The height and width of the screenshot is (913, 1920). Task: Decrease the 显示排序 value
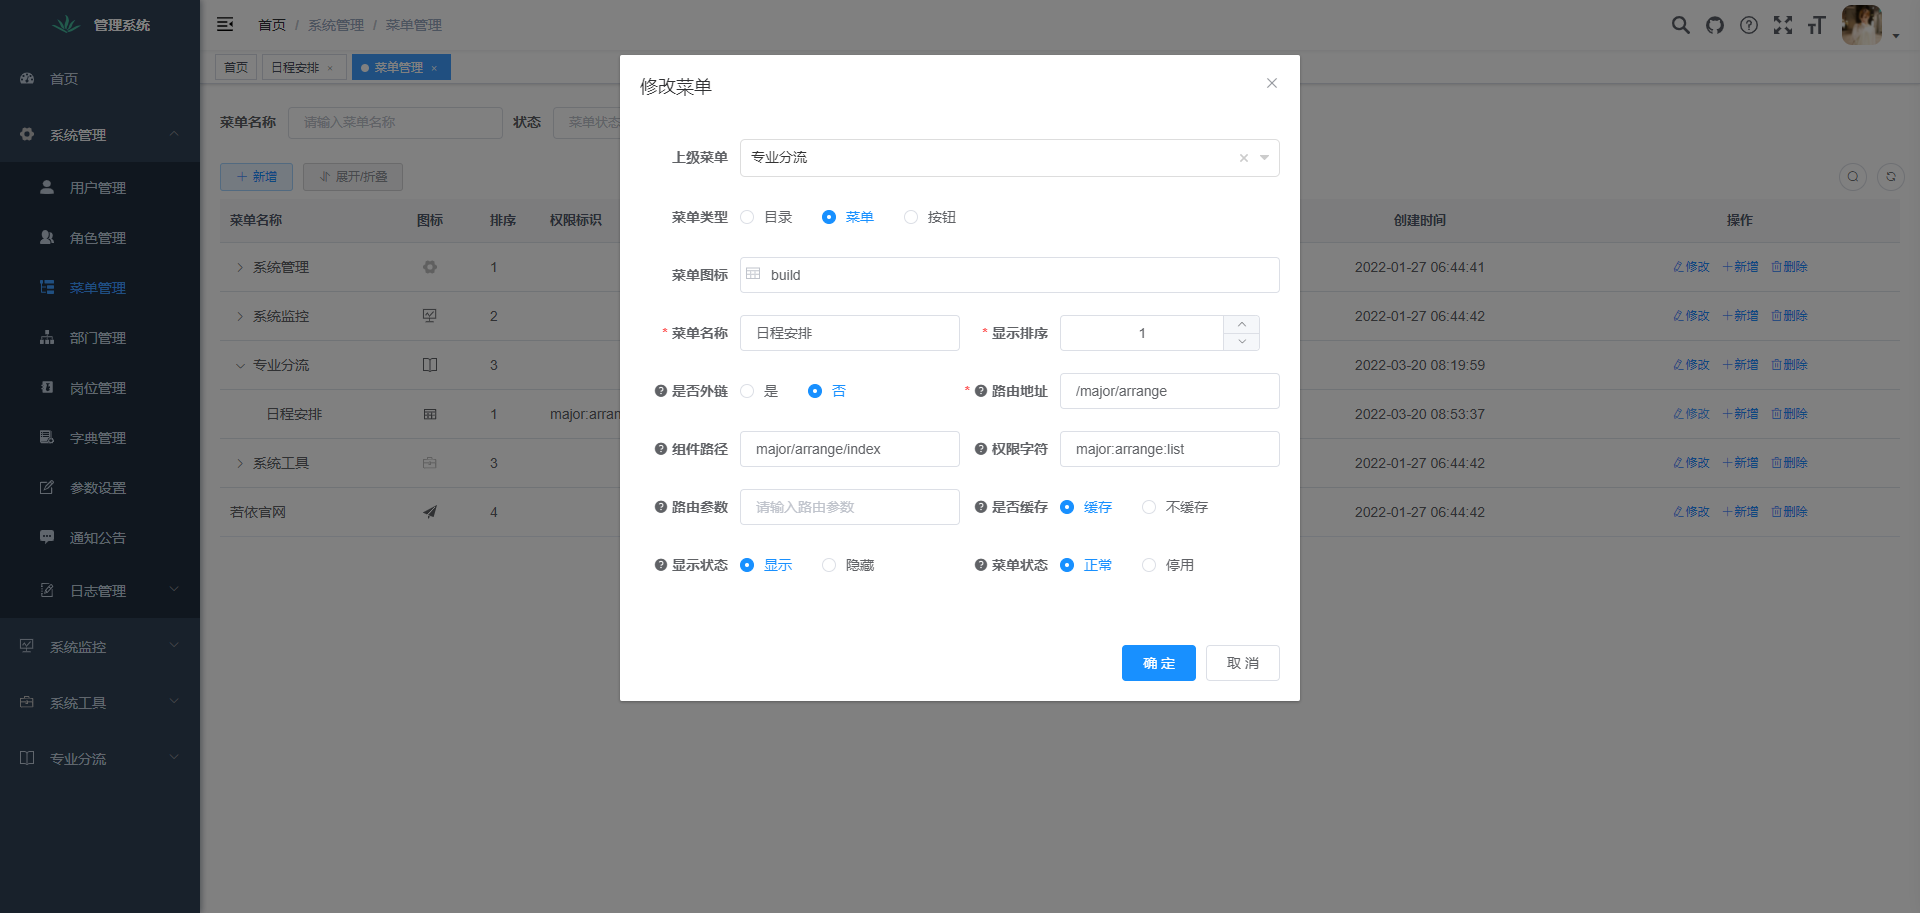point(1242,342)
